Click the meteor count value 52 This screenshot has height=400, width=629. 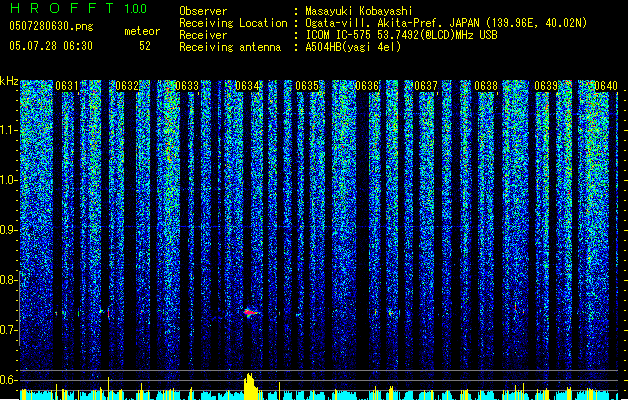point(145,46)
